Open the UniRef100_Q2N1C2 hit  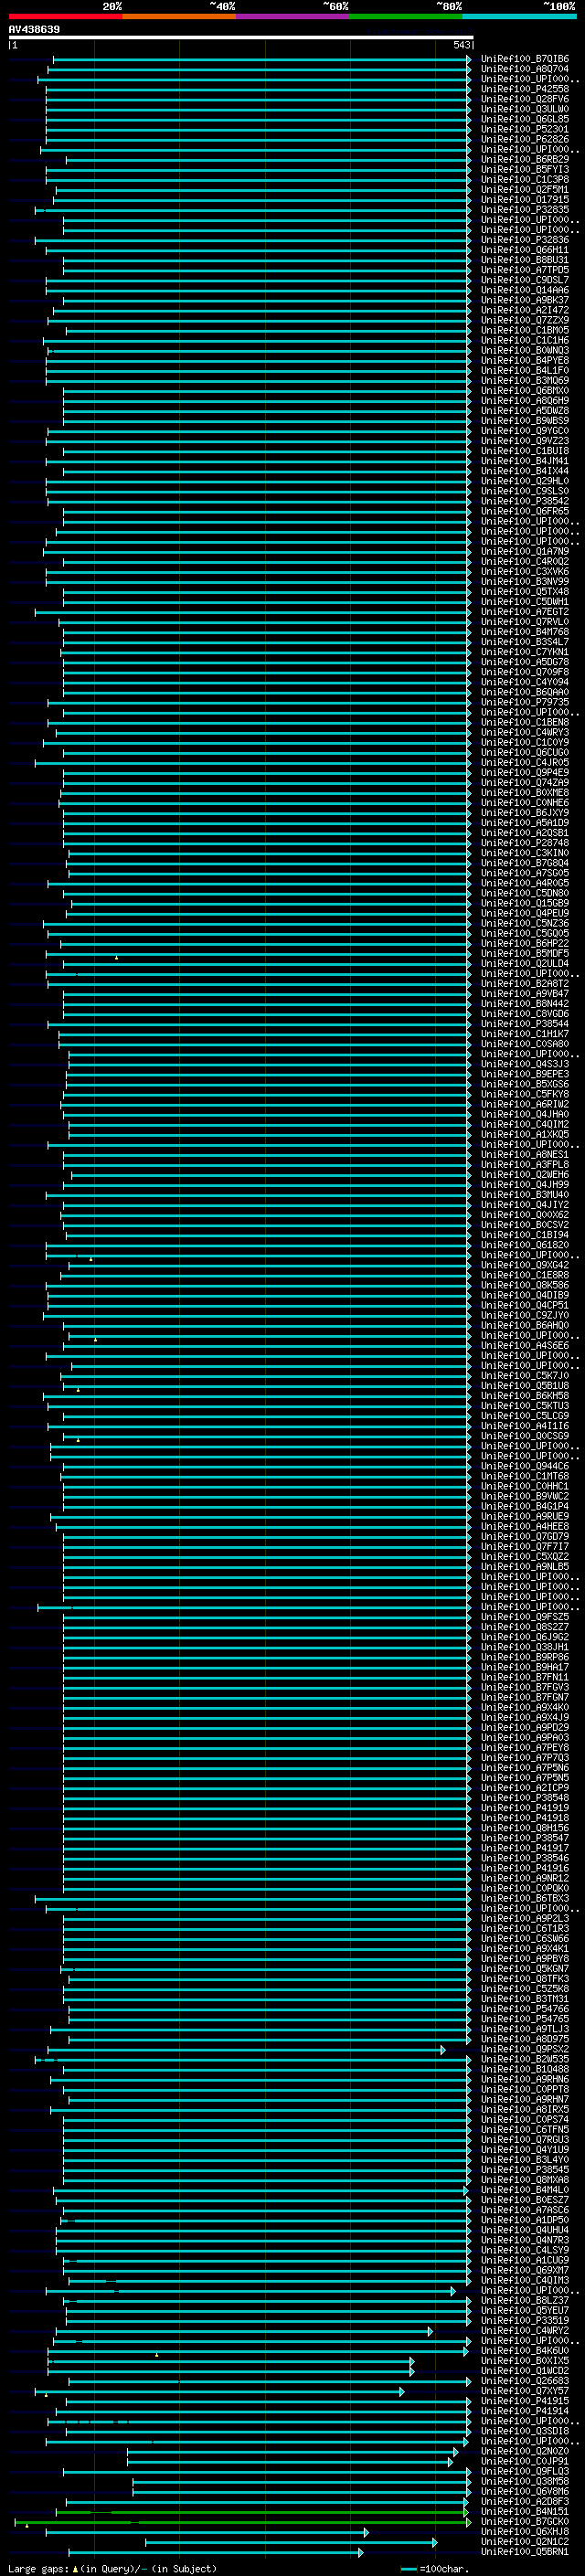coord(525,2542)
